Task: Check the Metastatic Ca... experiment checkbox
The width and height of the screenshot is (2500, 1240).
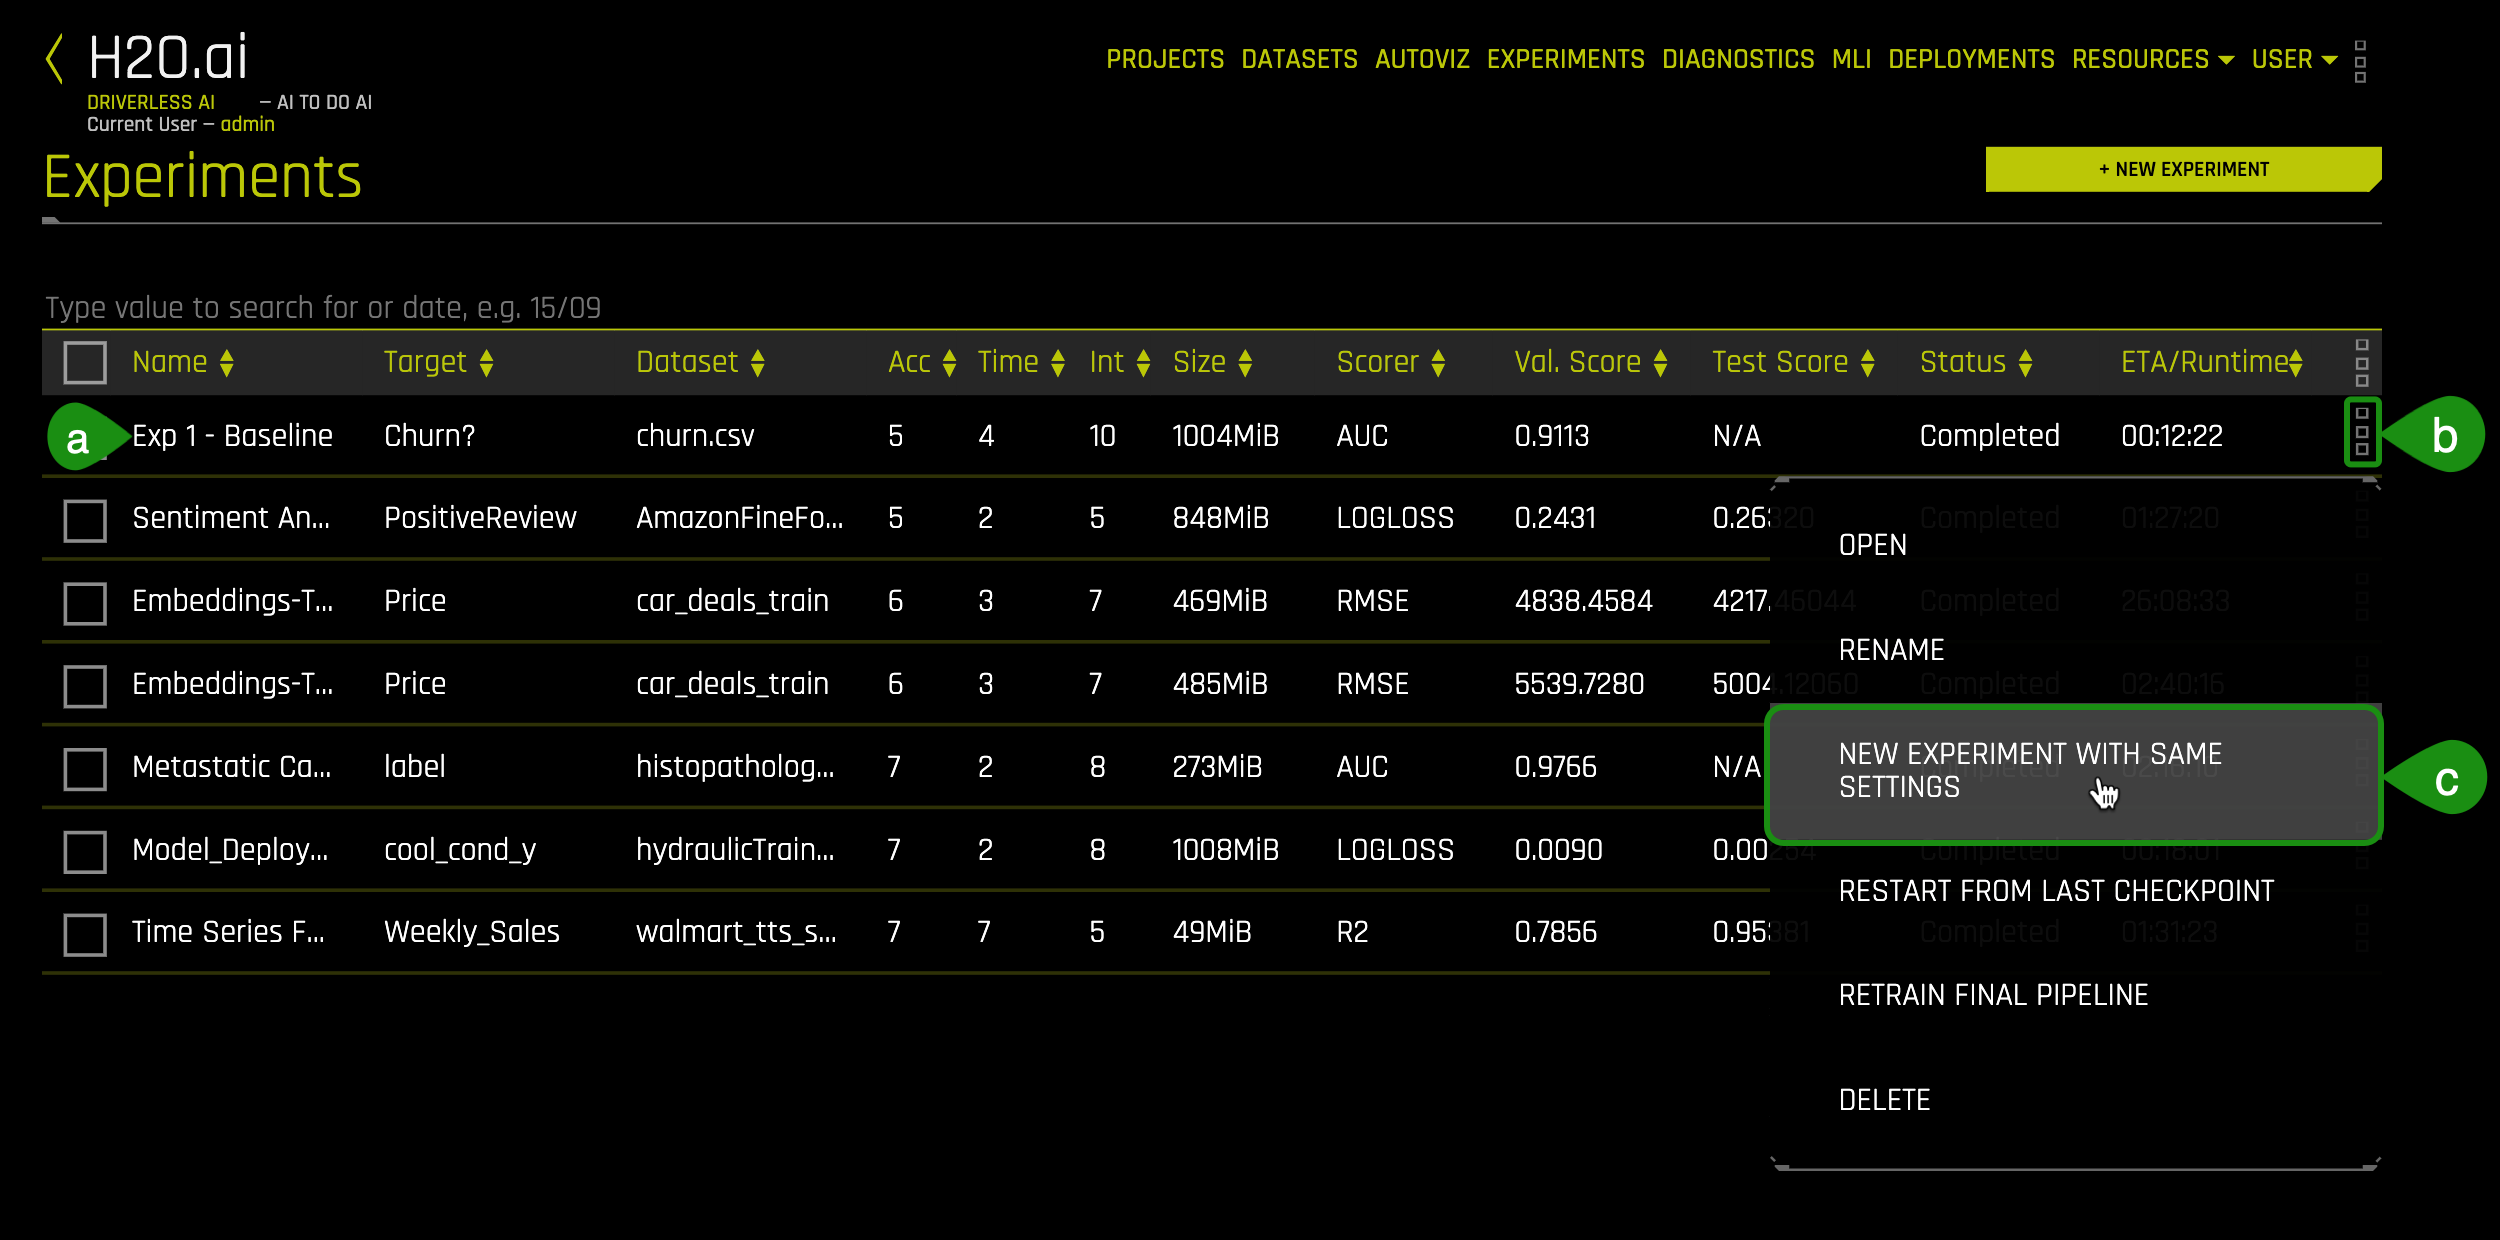Action: click(85, 769)
